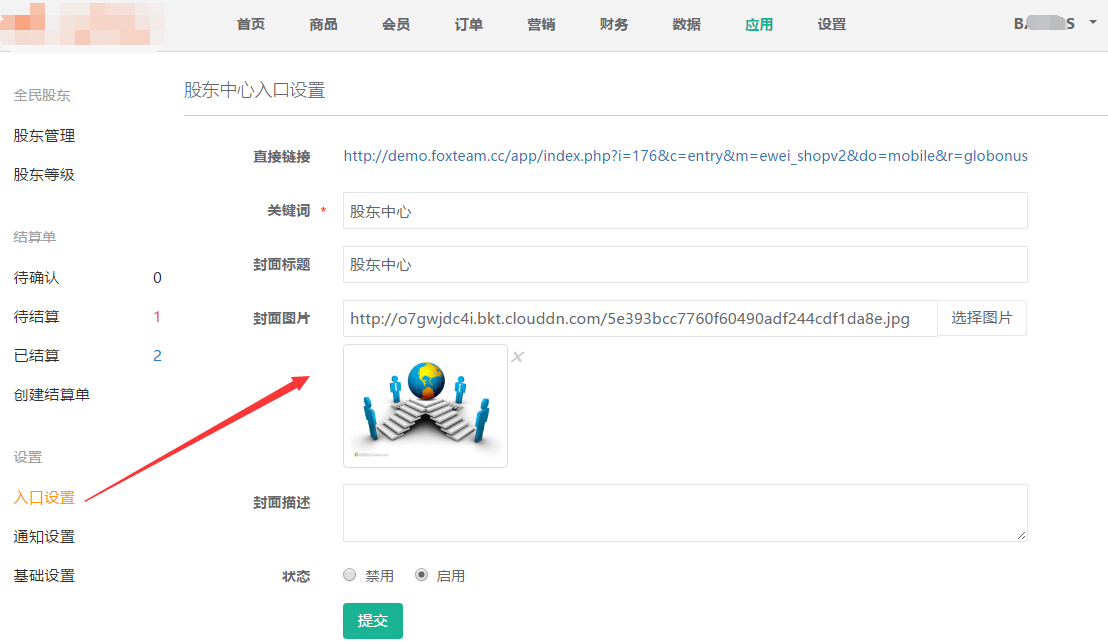Open the 会员 menu
The height and width of the screenshot is (641, 1108).
(x=396, y=25)
